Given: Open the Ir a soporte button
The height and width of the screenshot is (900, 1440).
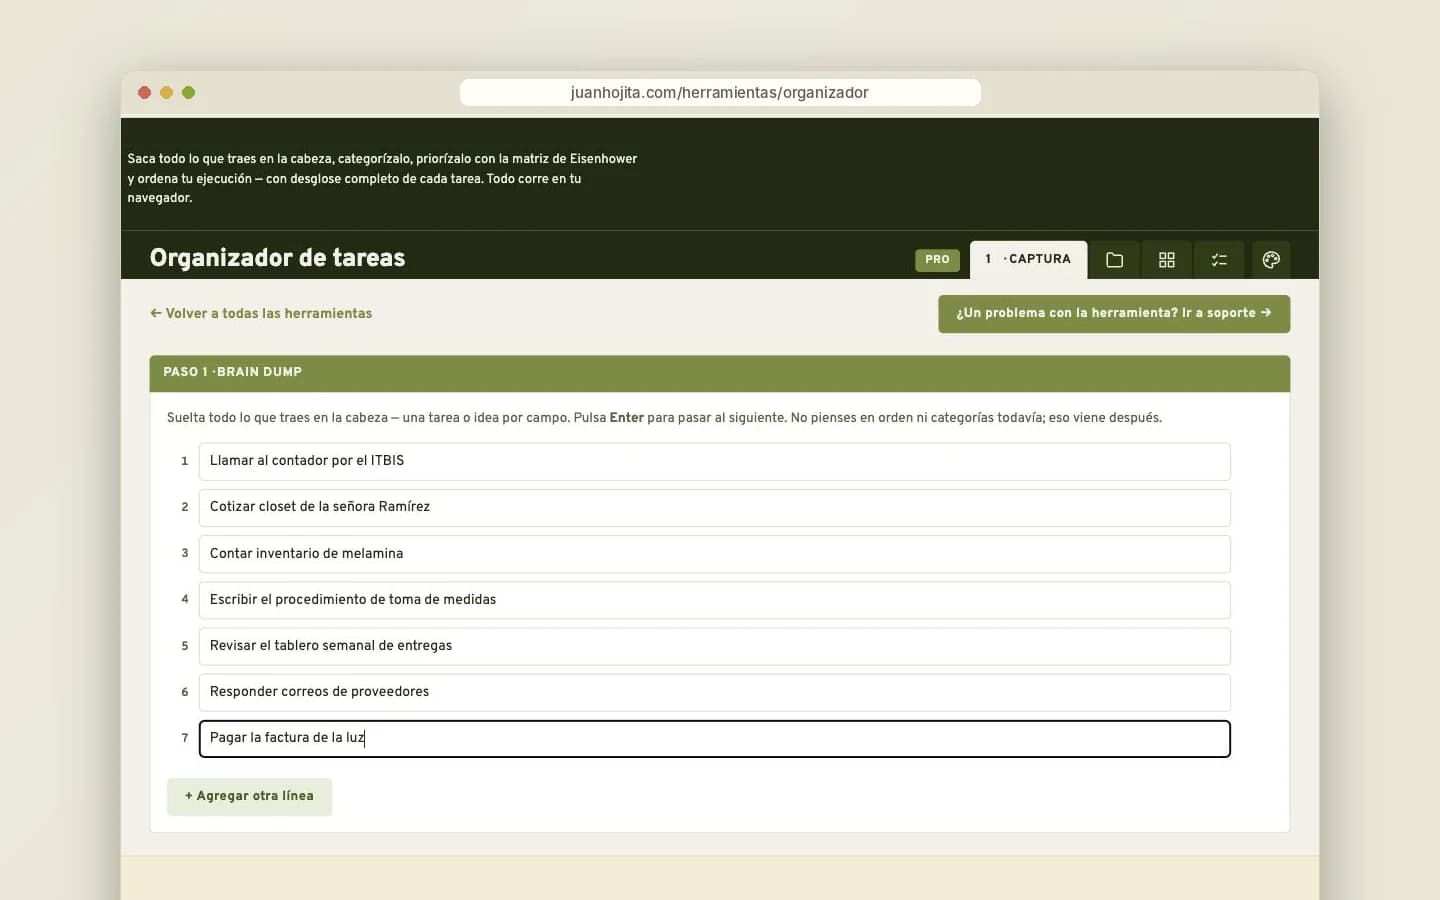Looking at the screenshot, I should 1114,313.
